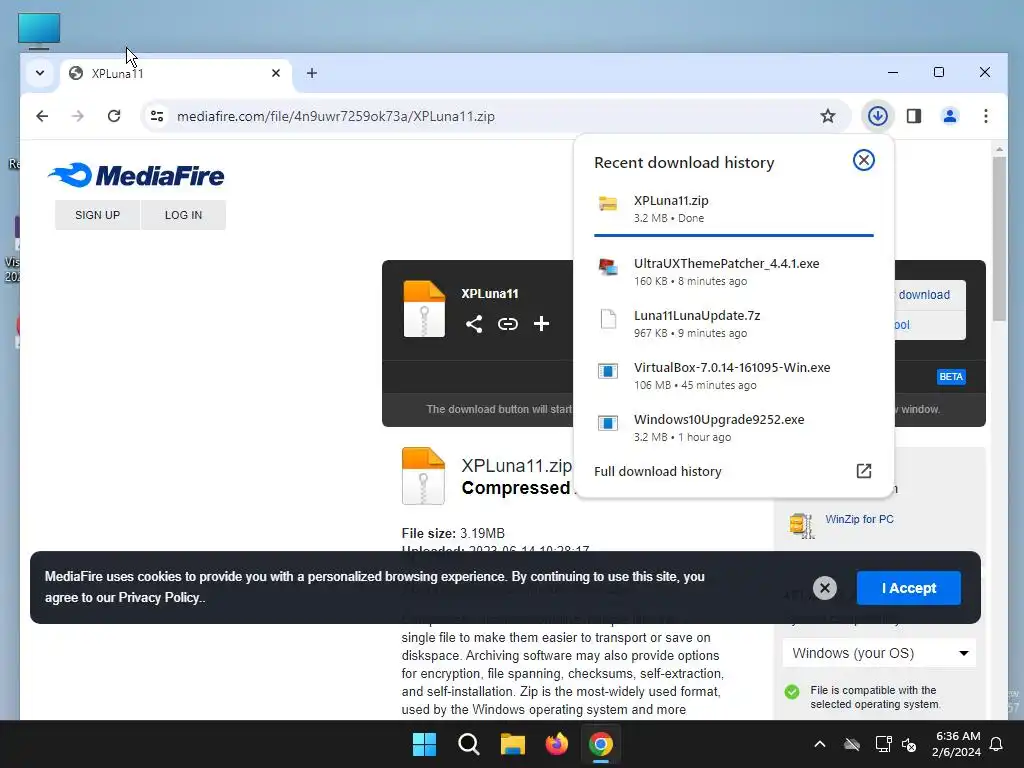Open UltraUXThemePatcher_4.4.1.exe download entry

pos(733,272)
